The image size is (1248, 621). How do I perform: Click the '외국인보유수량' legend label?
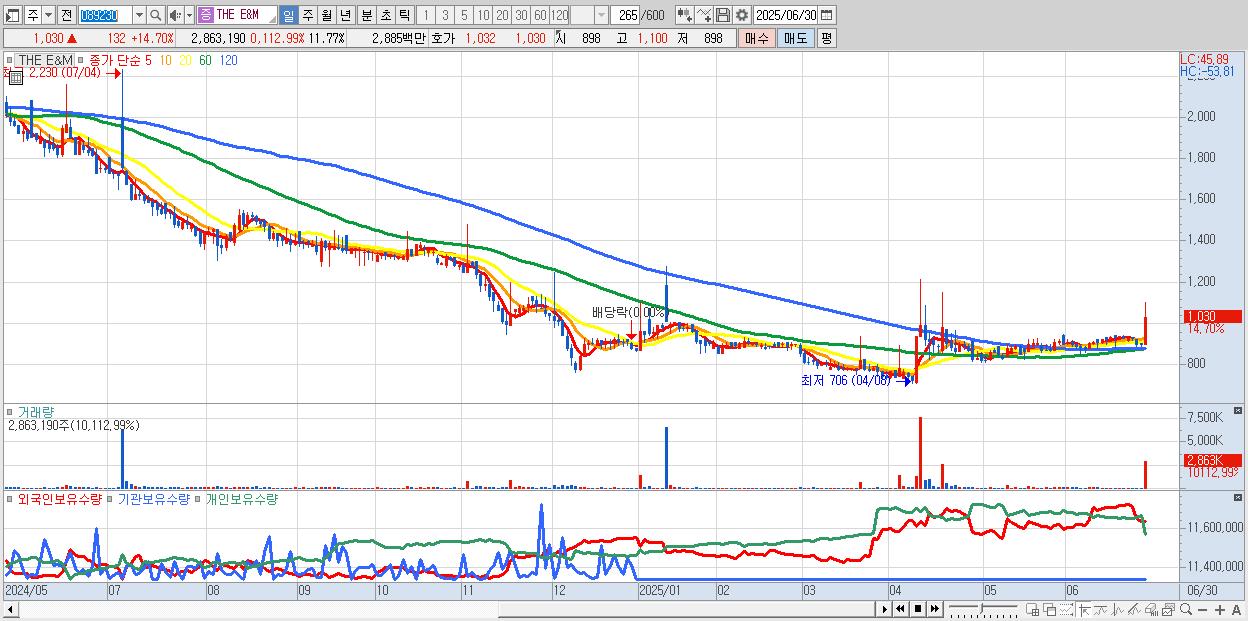point(58,498)
